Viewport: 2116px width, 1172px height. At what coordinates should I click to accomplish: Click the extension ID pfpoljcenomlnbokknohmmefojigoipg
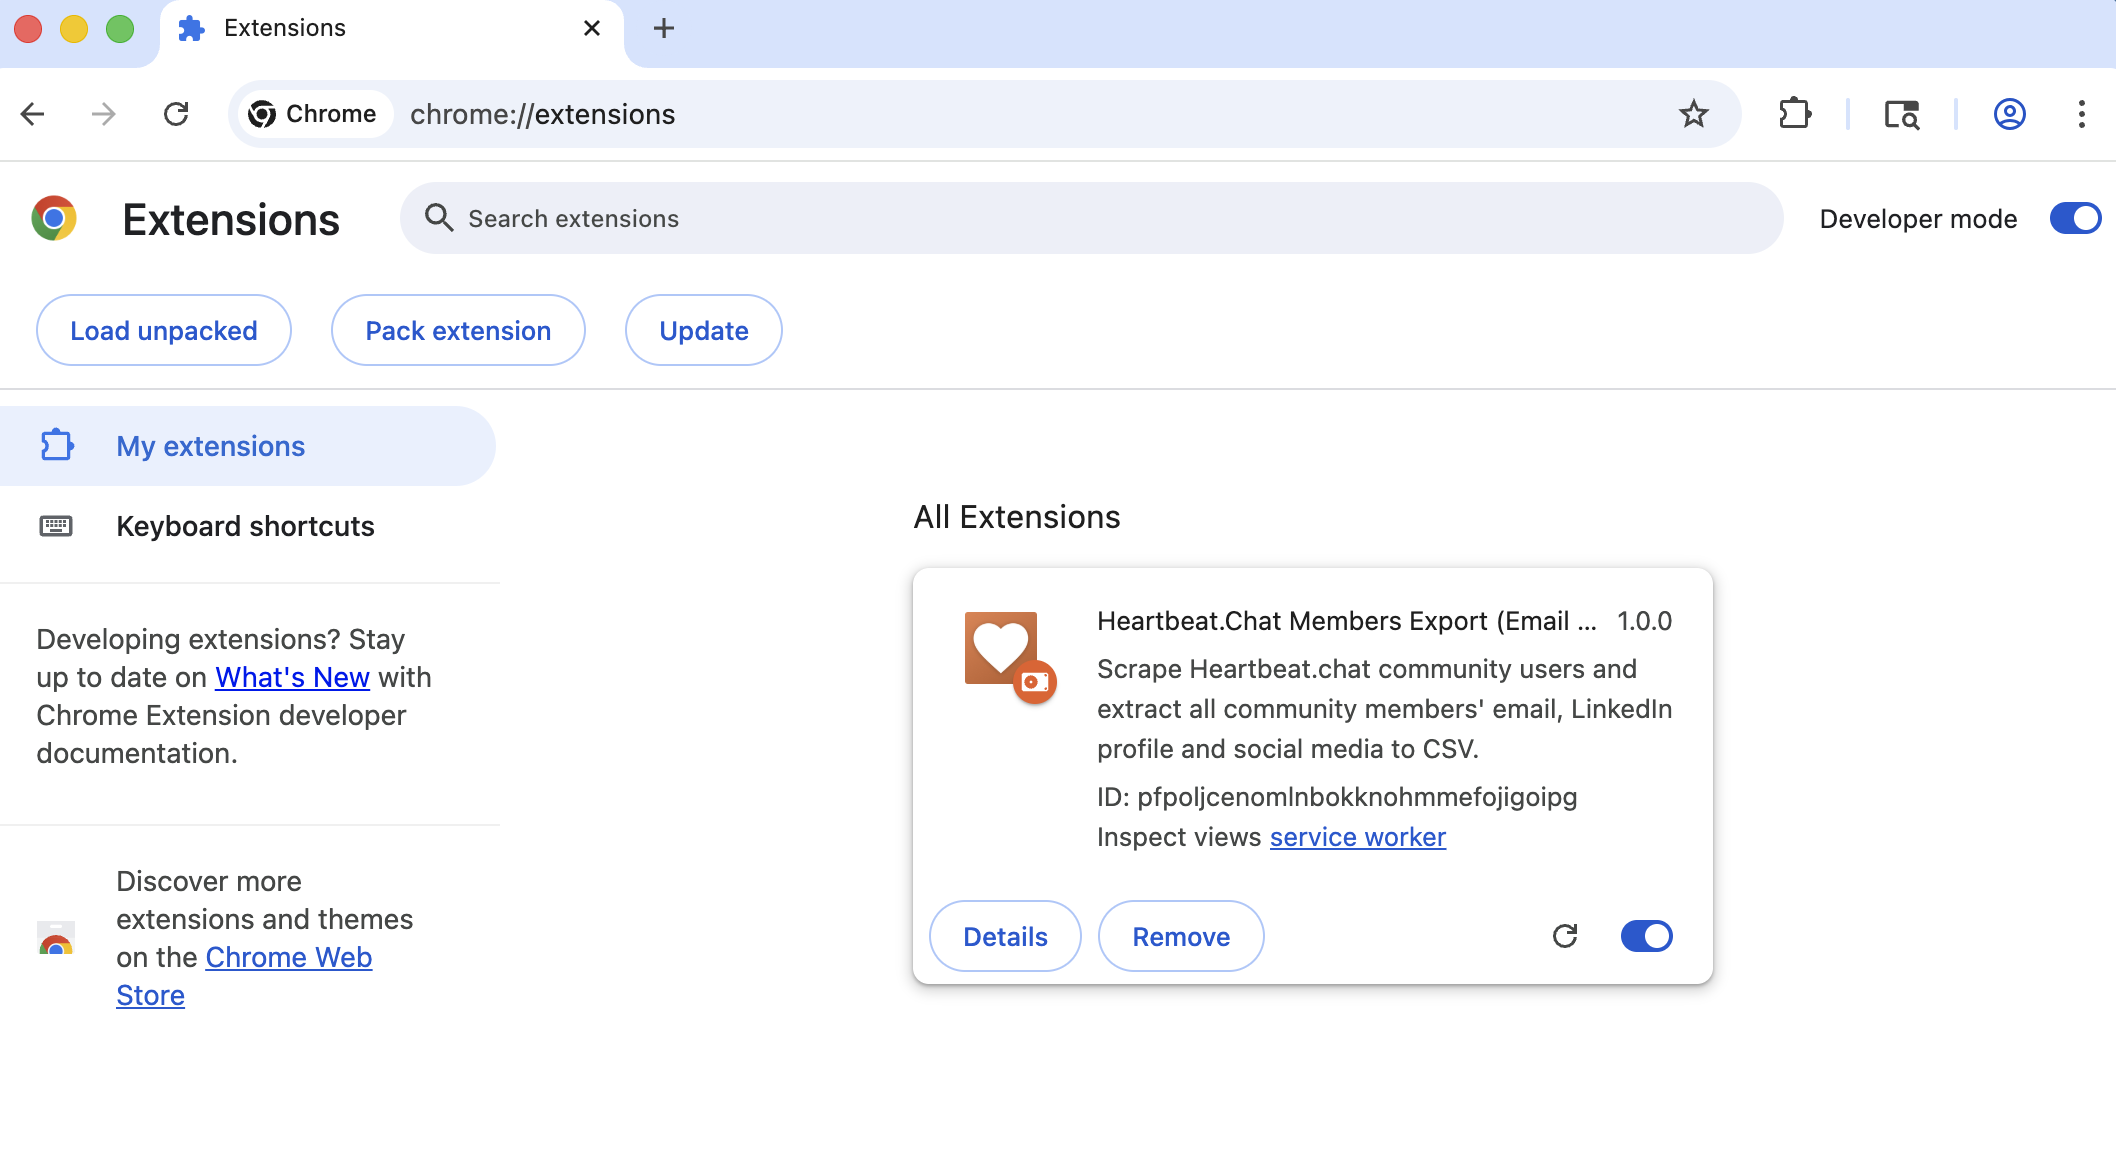coord(1337,797)
